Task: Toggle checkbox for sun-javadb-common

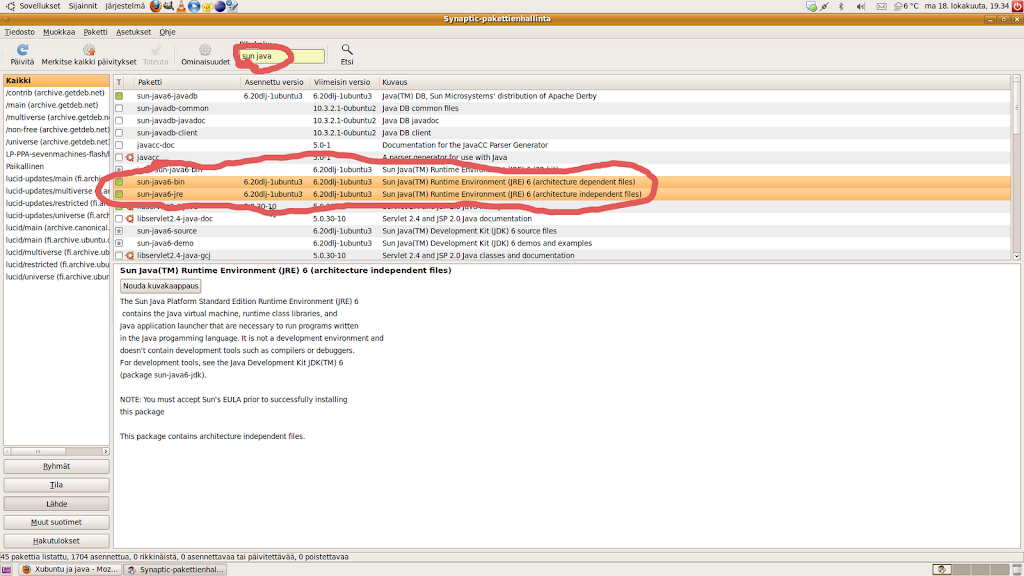Action: tap(119, 108)
